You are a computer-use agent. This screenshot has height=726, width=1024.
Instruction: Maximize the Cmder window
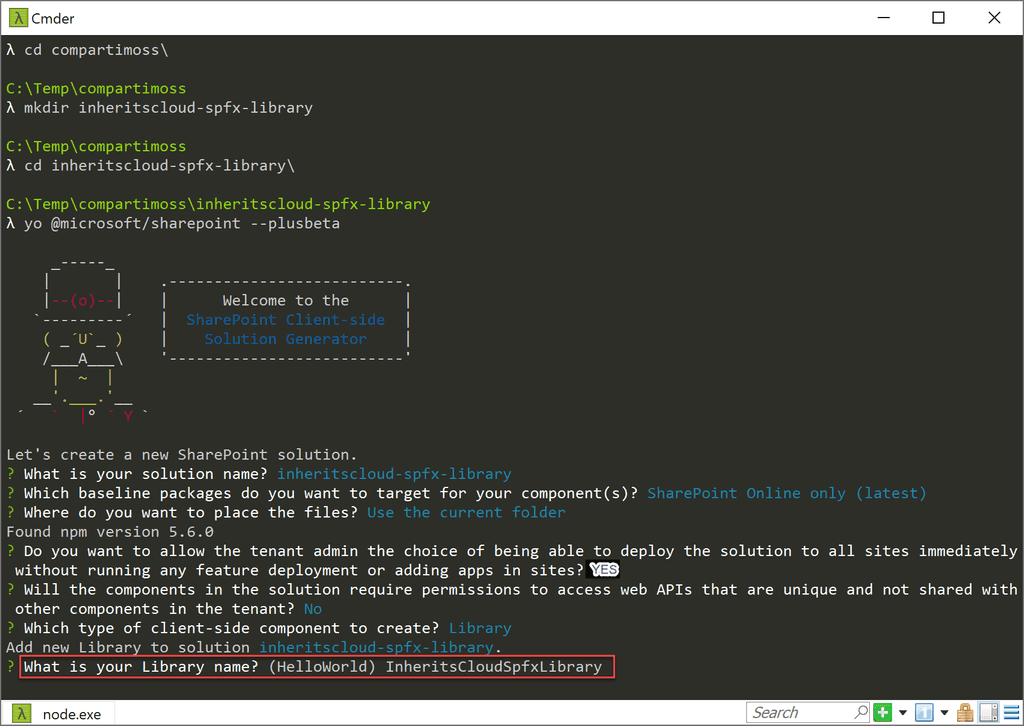pyautogui.click(x=938, y=18)
